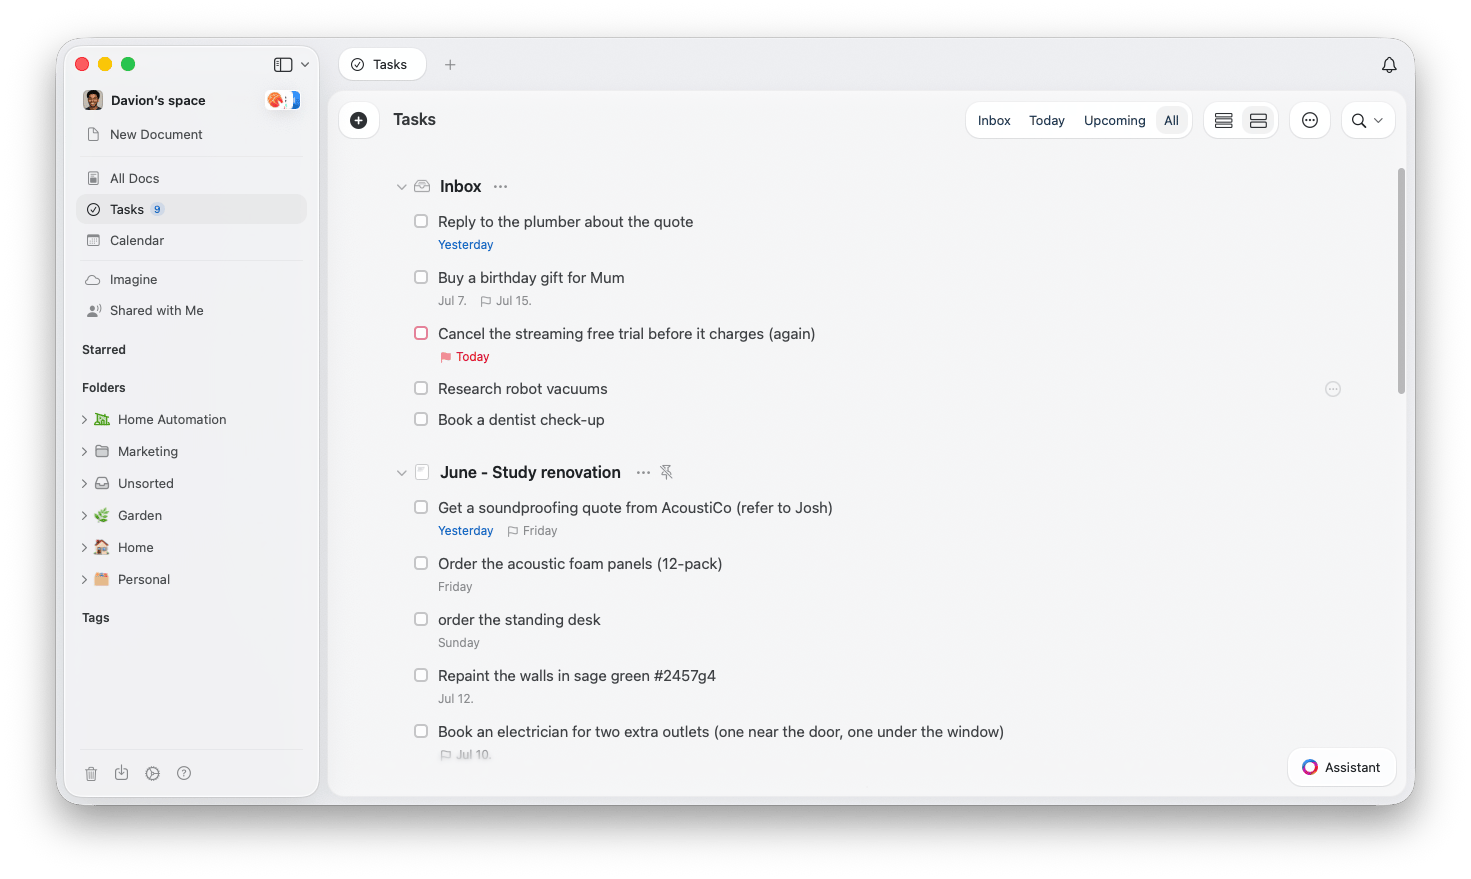Open Calendar in sidebar
This screenshot has height=879, width=1471.
(191, 240)
